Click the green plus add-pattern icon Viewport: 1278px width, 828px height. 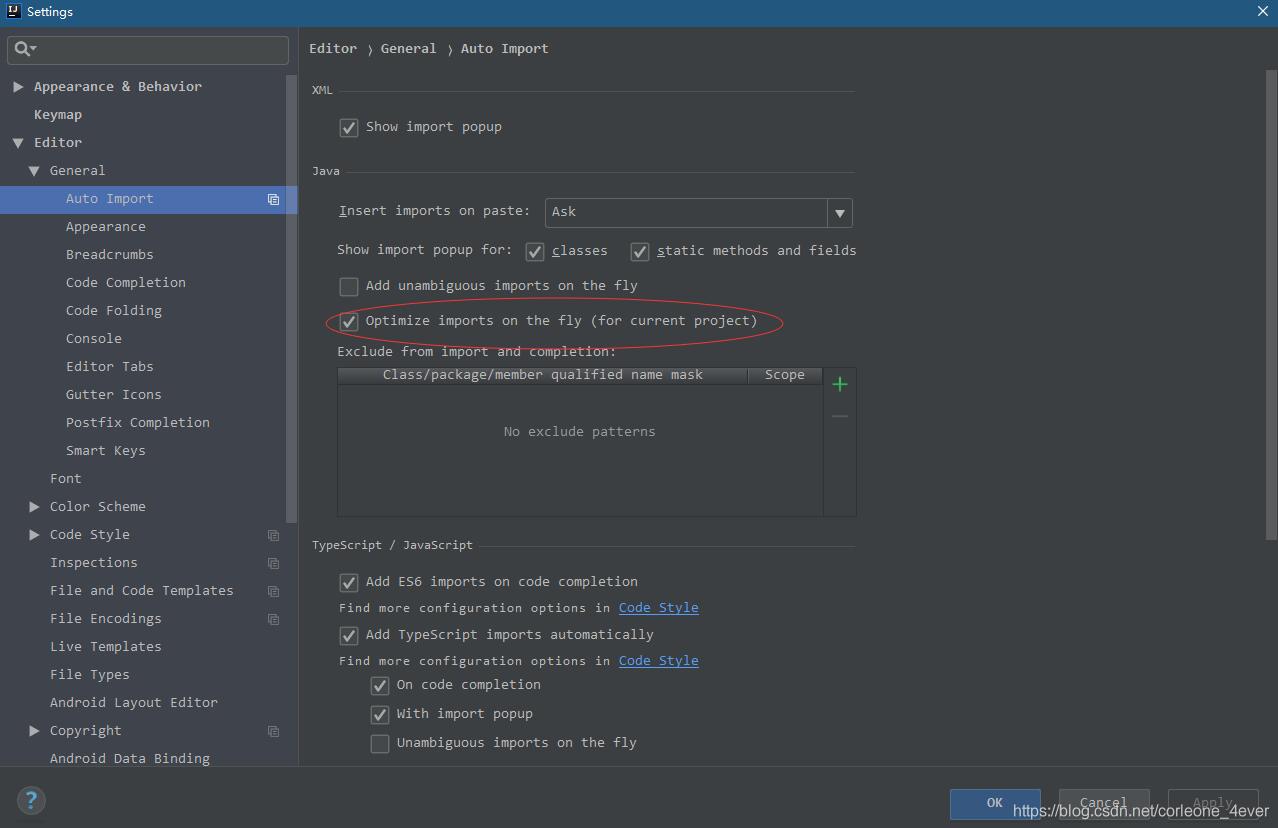[840, 384]
